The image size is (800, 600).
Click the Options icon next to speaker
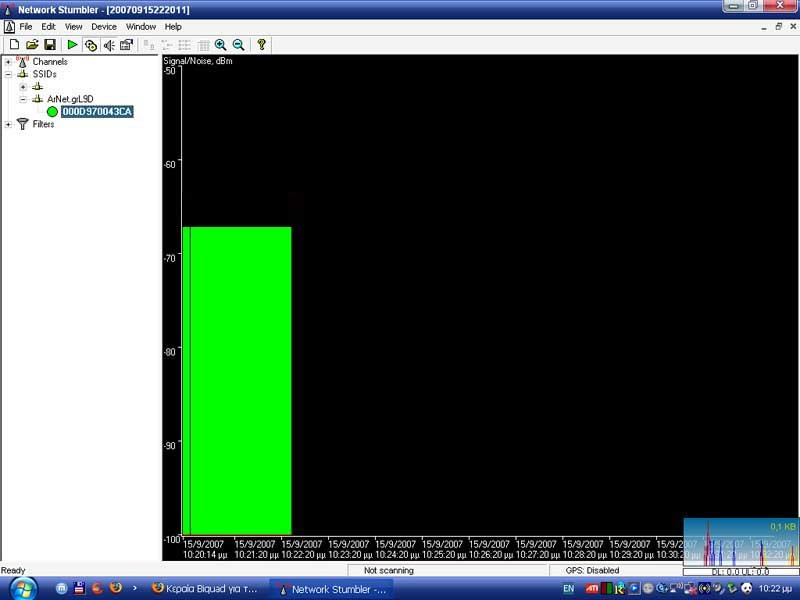(x=127, y=45)
